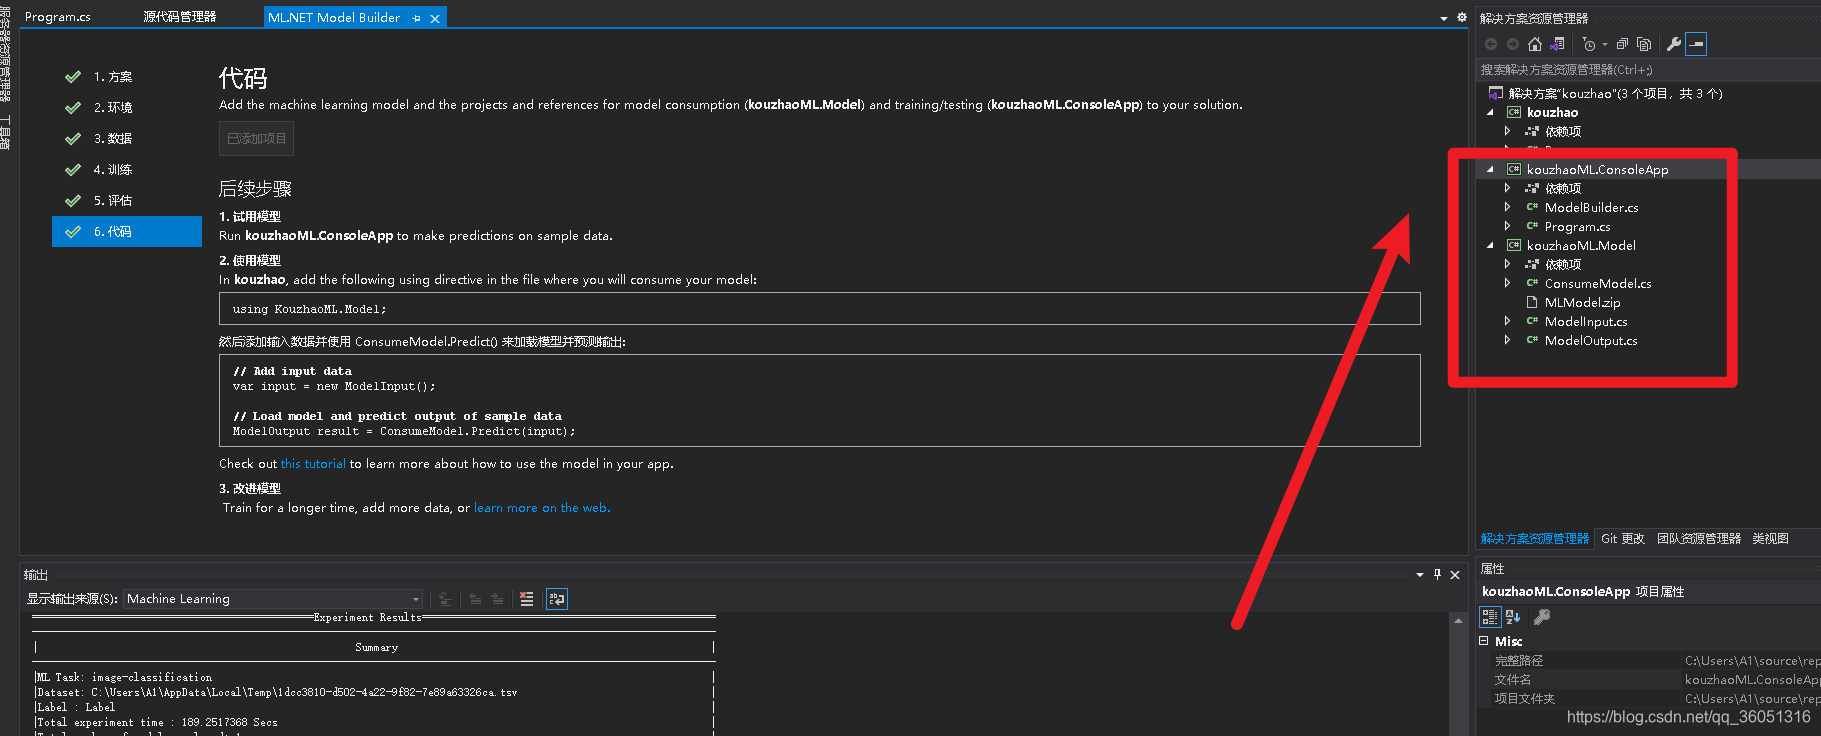Close the Output panel
This screenshot has height=736, width=1821.
(x=1455, y=575)
